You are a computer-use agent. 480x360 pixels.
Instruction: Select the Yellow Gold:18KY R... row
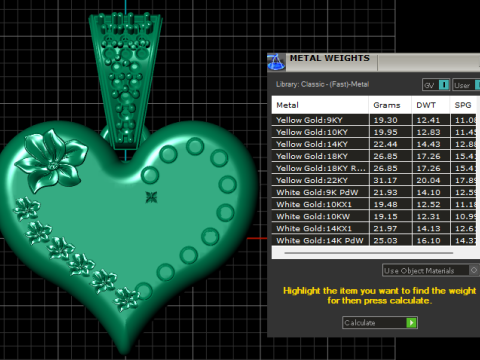pyautogui.click(x=374, y=168)
